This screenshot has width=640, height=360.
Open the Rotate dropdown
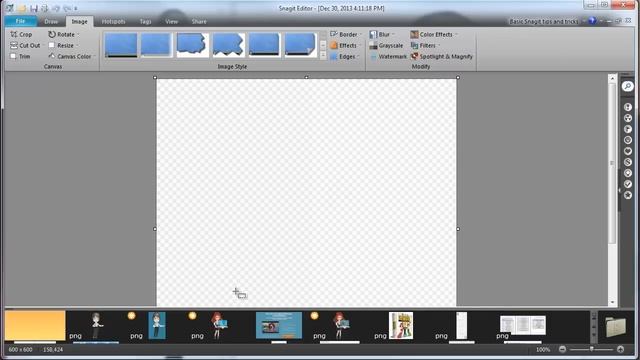click(x=63, y=35)
